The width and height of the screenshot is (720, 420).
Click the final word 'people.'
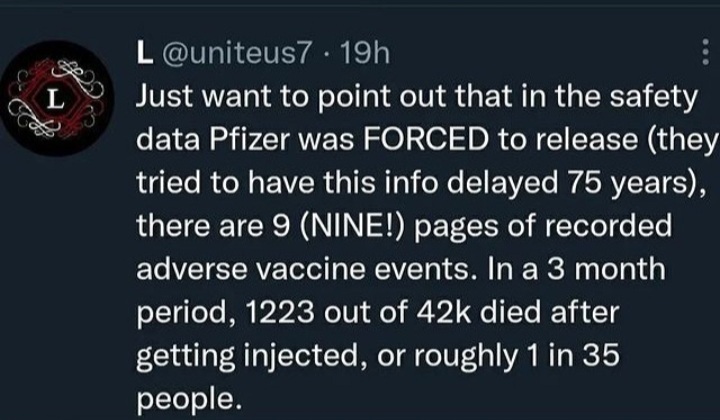point(189,400)
